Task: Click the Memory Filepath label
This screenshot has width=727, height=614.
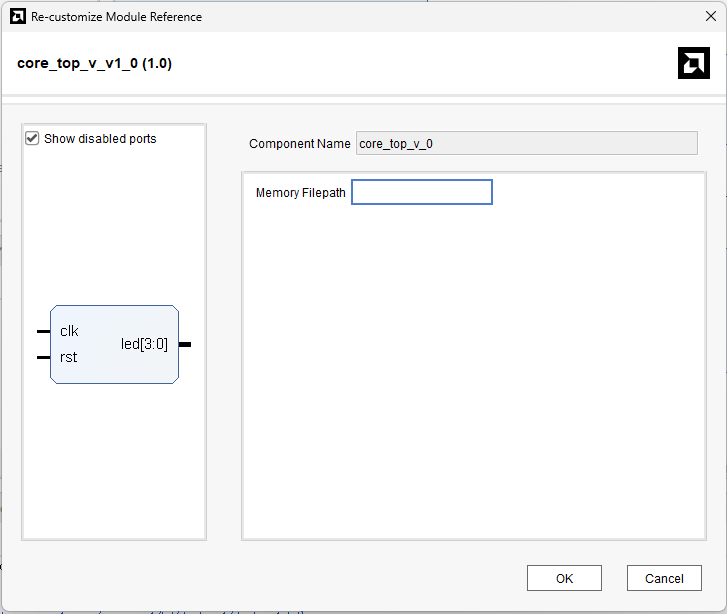Action: coord(300,193)
